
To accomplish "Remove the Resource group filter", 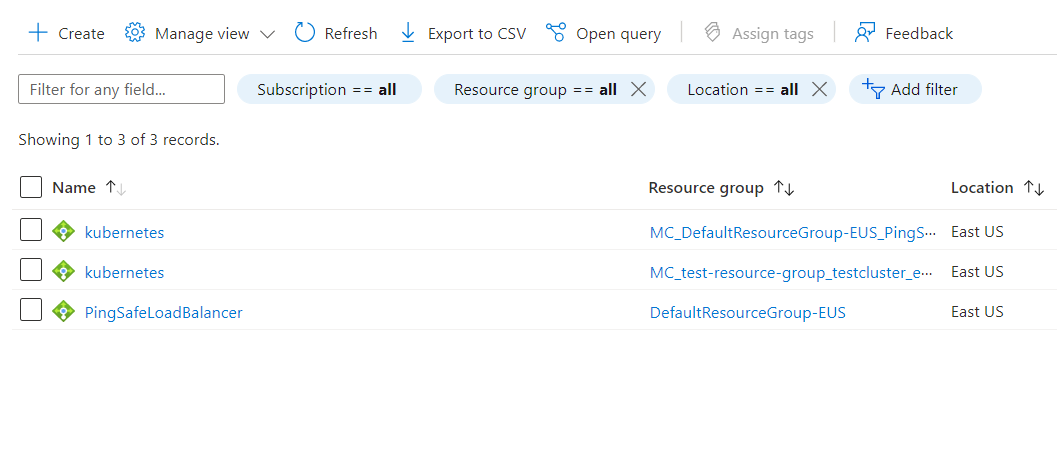I will [x=639, y=89].
